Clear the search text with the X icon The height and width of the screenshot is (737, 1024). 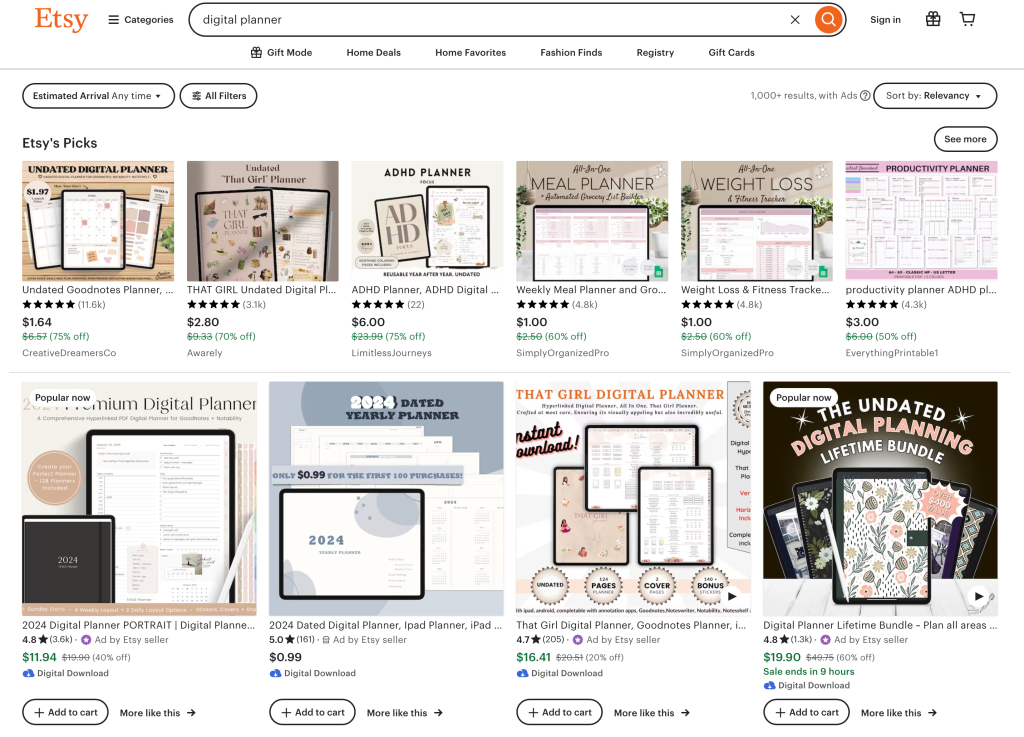click(795, 20)
